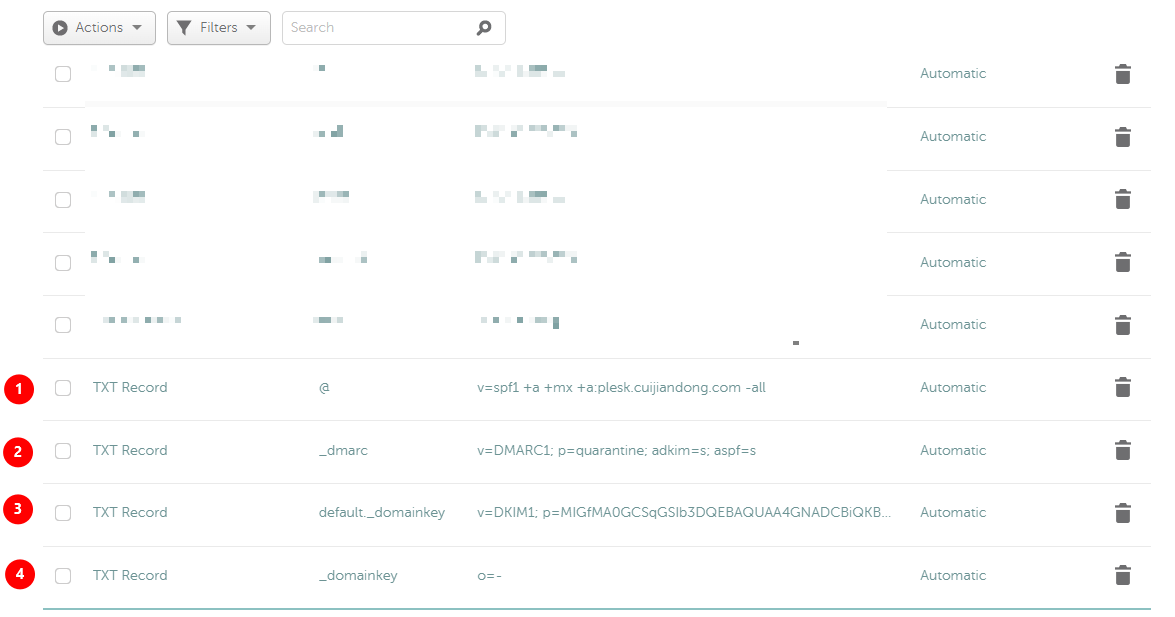Edit the v=DMARC1 quarantine value

[x=616, y=450]
